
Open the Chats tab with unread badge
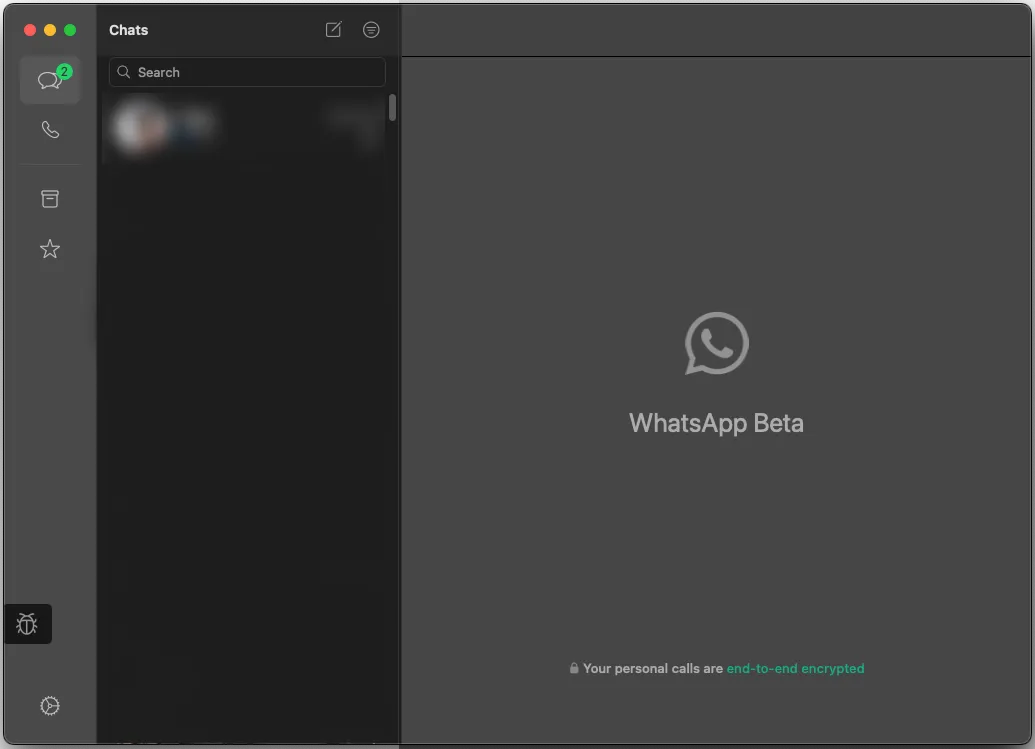click(x=50, y=80)
